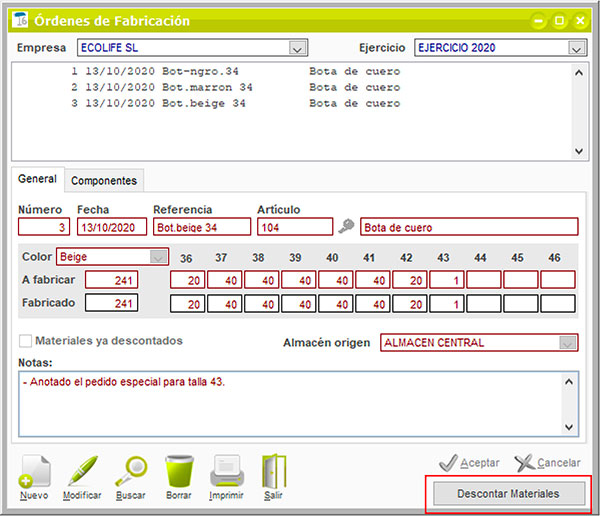Click empty A fabricar field for size 44
Screen dimensions: 600x516
click(x=484, y=280)
